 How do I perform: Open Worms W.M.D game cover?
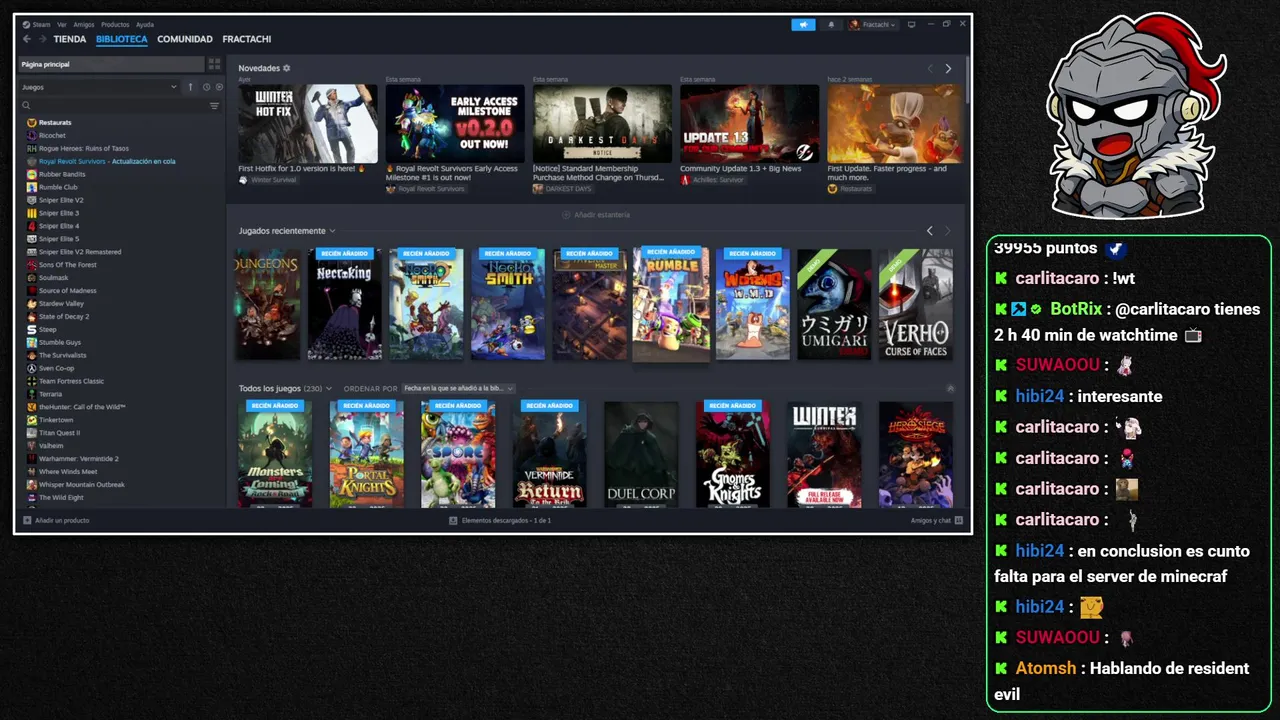tap(752, 304)
